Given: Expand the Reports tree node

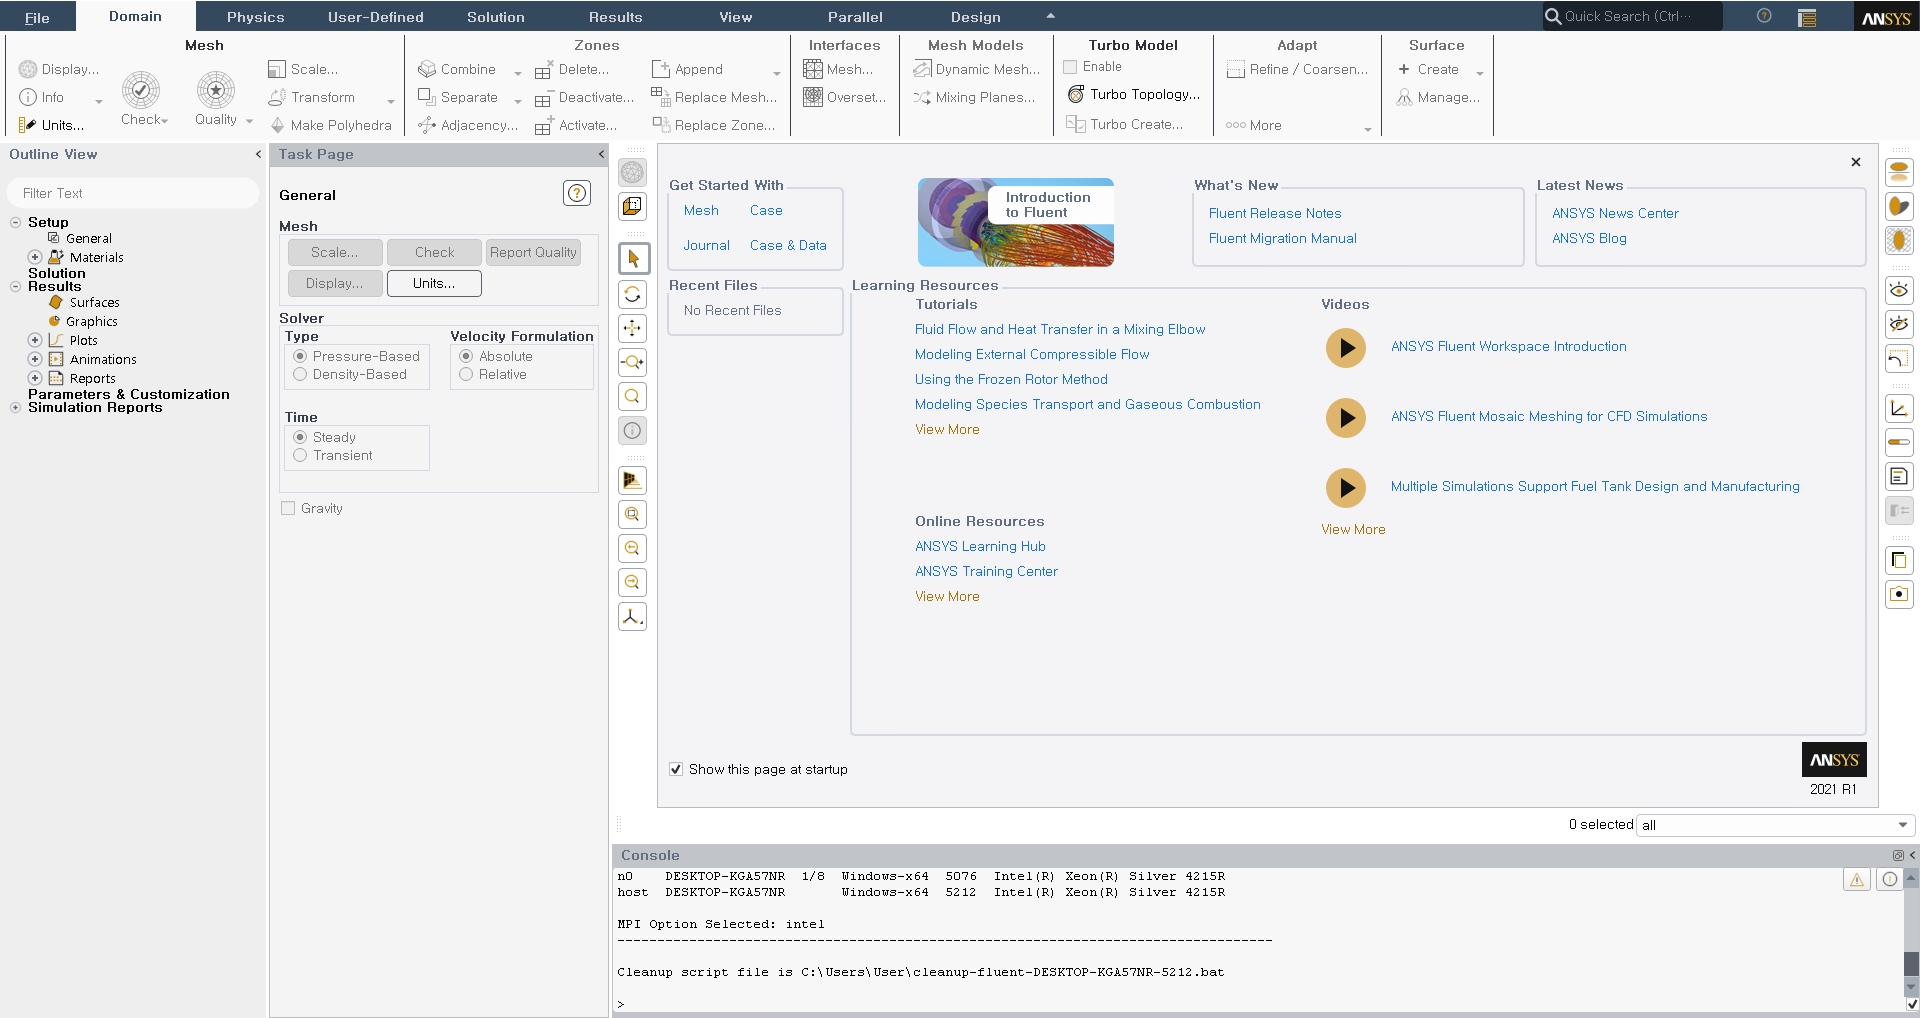Looking at the screenshot, I should [35, 378].
